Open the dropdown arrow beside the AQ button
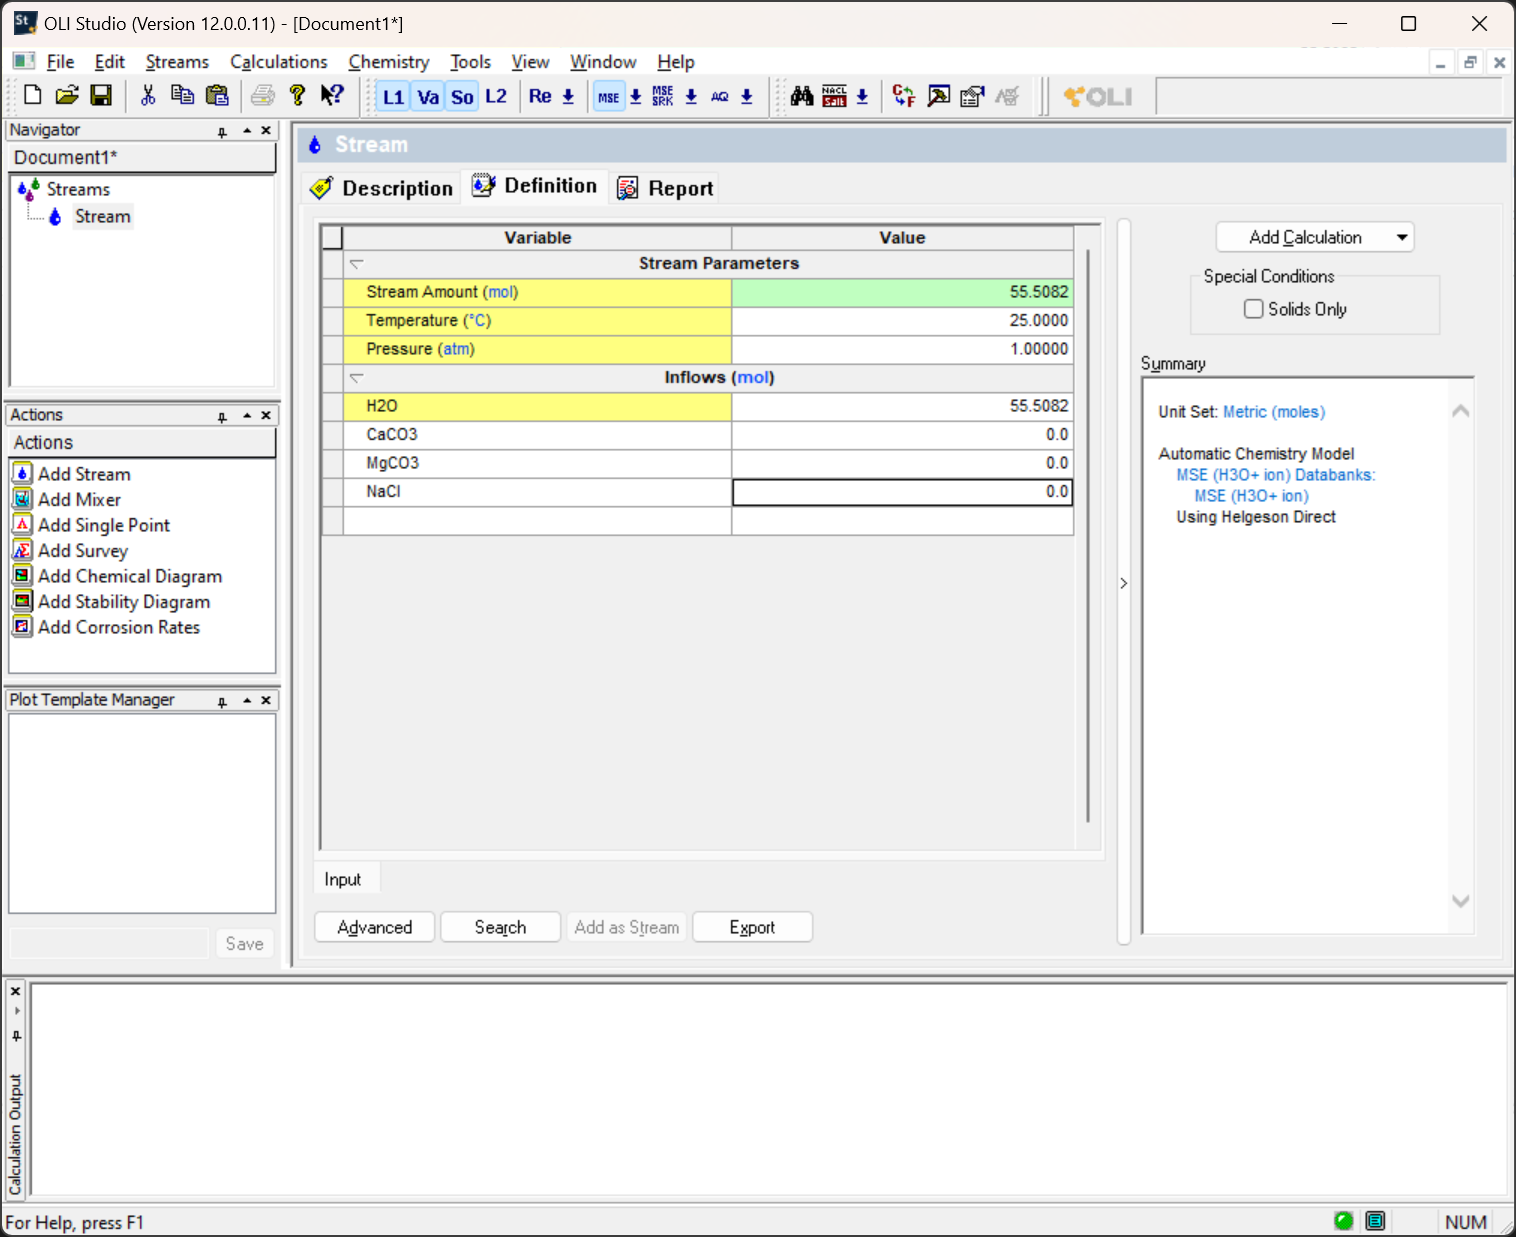This screenshot has width=1516, height=1237. tap(747, 97)
